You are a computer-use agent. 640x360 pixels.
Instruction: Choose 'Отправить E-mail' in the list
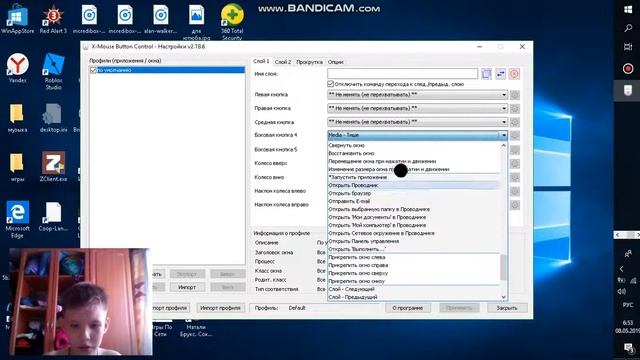[x=413, y=201]
